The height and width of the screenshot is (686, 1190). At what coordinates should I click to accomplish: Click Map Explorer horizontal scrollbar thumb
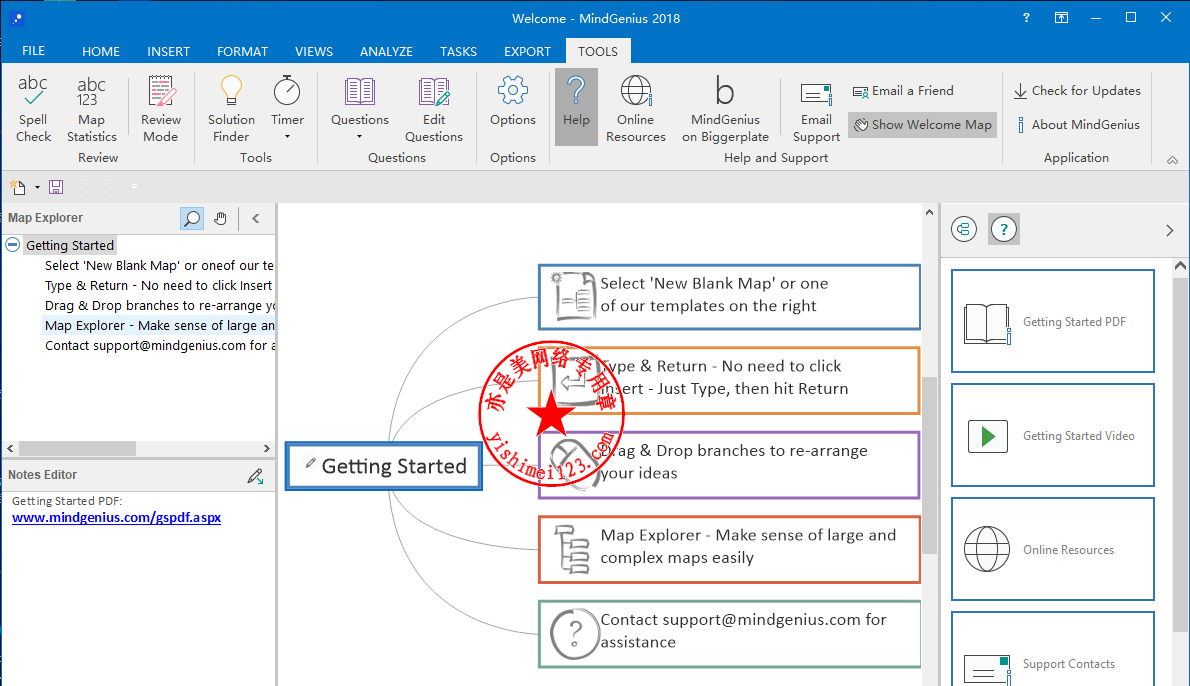pos(77,448)
